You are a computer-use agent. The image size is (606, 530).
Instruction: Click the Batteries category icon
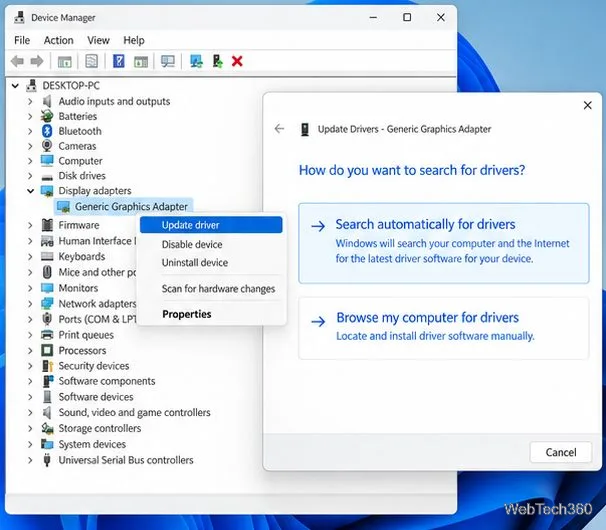[47, 116]
